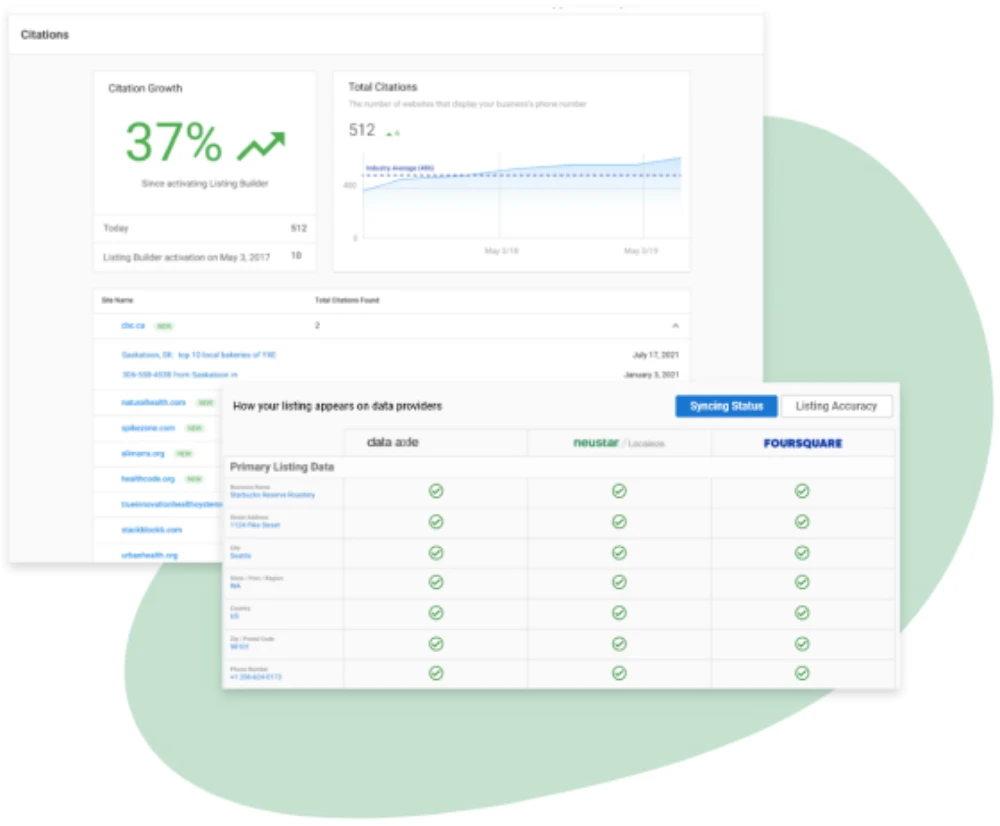1000x826 pixels.
Task: Open the spikezone.com site link
Action: [x=148, y=428]
